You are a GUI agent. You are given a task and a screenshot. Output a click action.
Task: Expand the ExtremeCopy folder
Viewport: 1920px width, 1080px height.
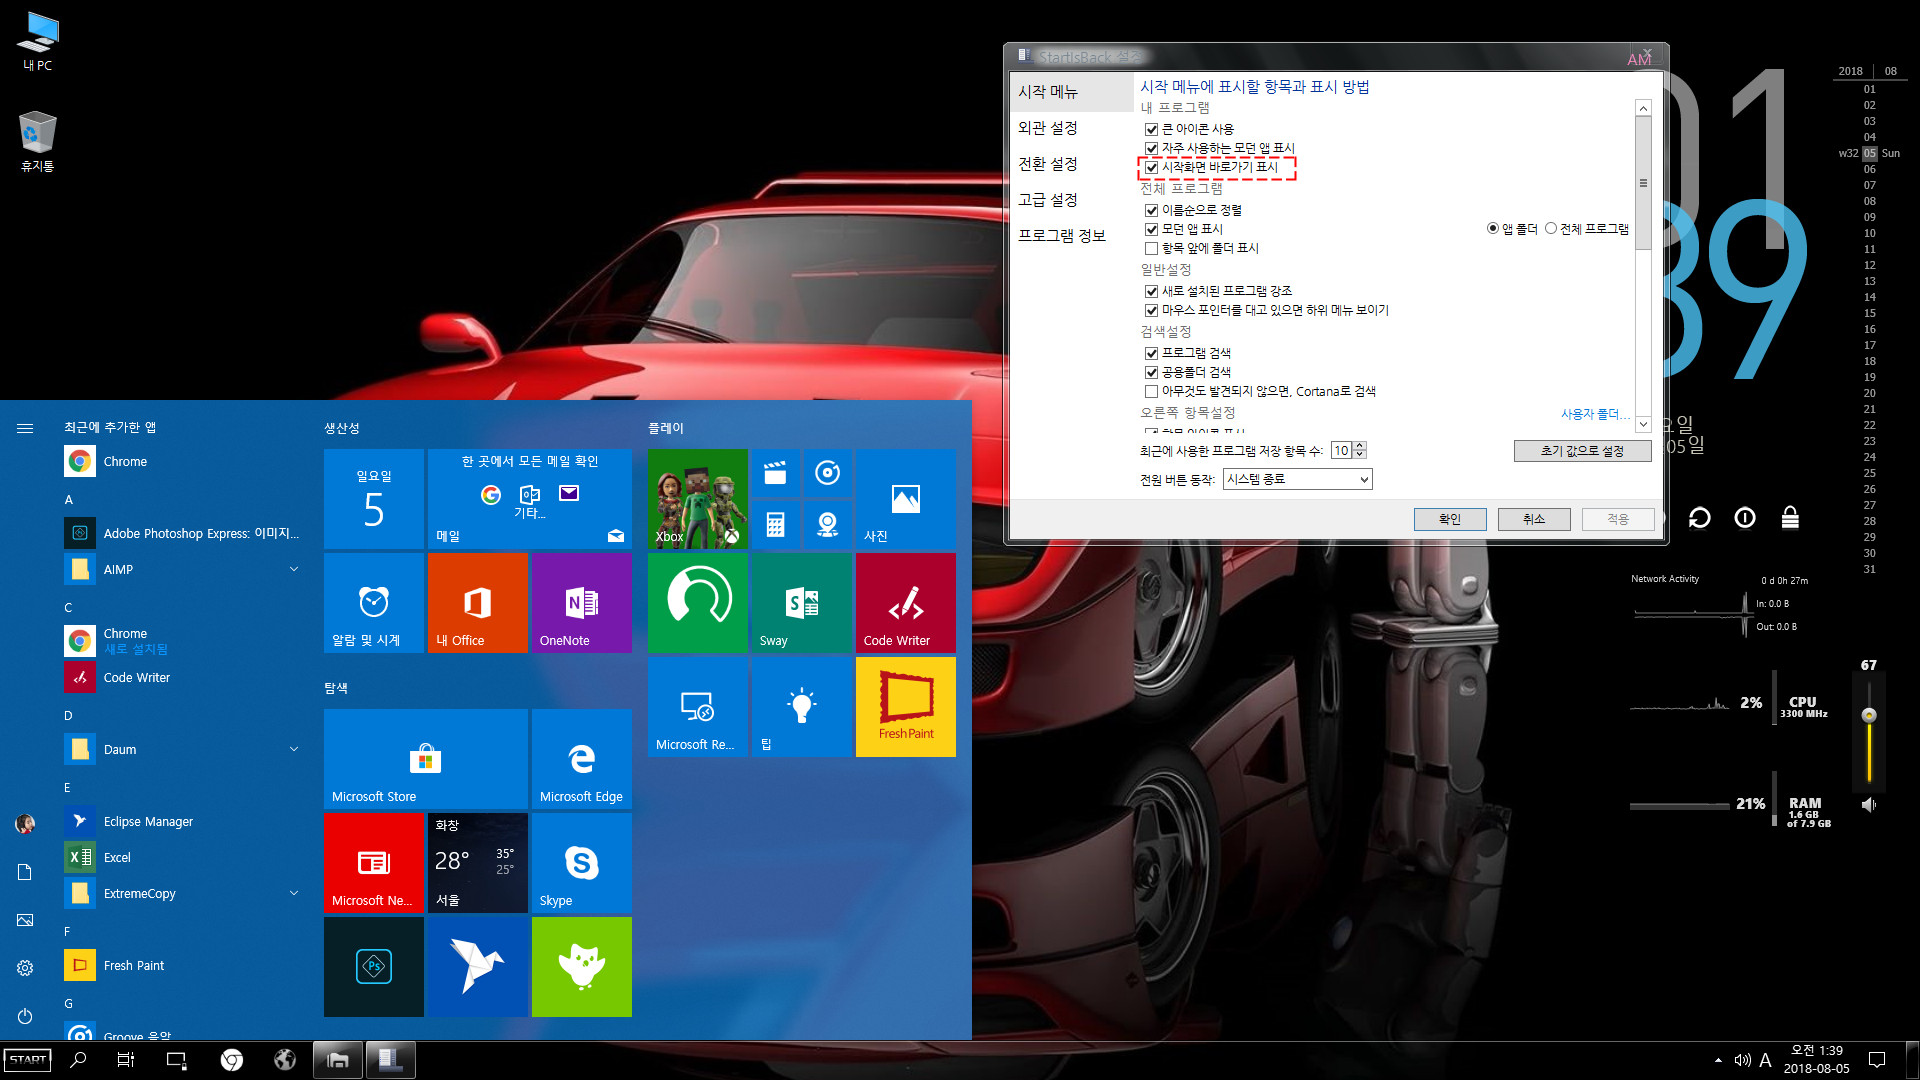point(294,893)
